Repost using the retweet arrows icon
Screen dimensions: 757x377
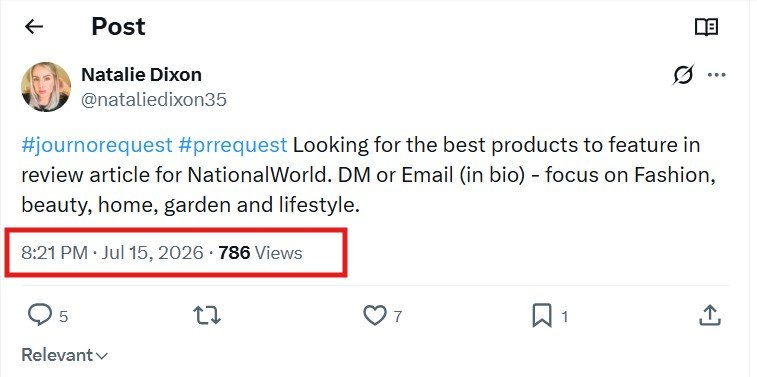(207, 315)
